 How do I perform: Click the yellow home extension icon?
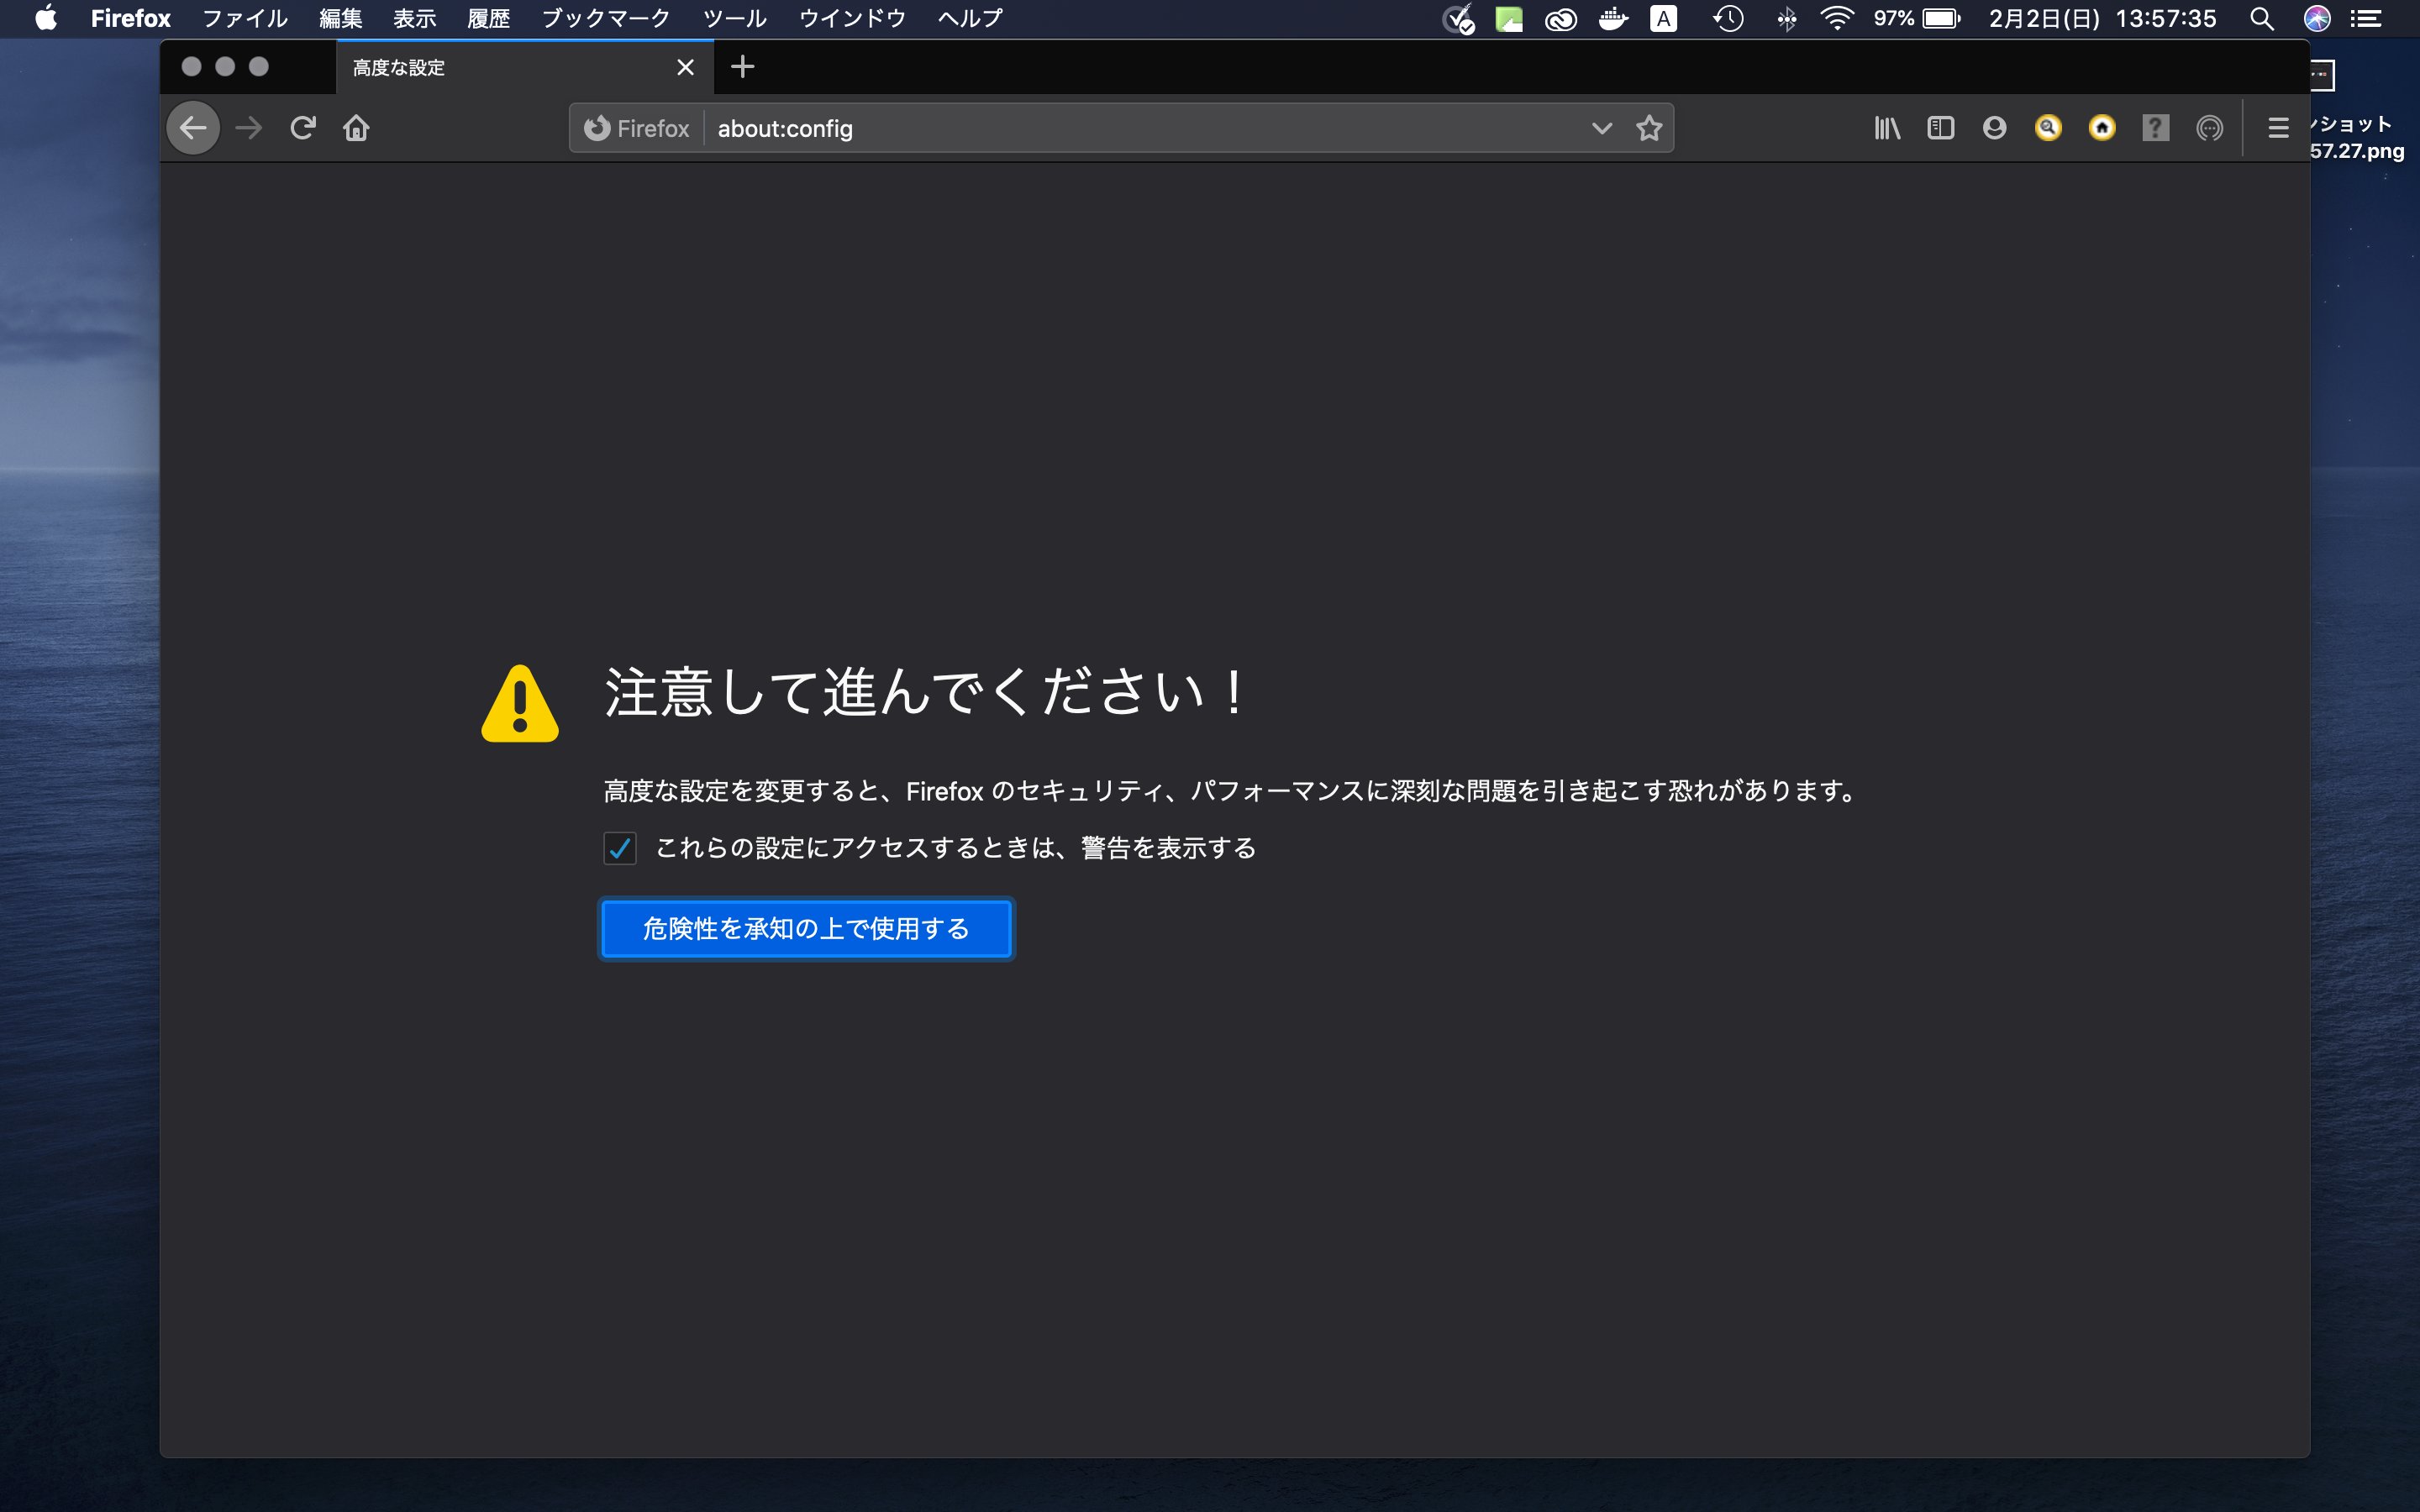pos(2102,128)
